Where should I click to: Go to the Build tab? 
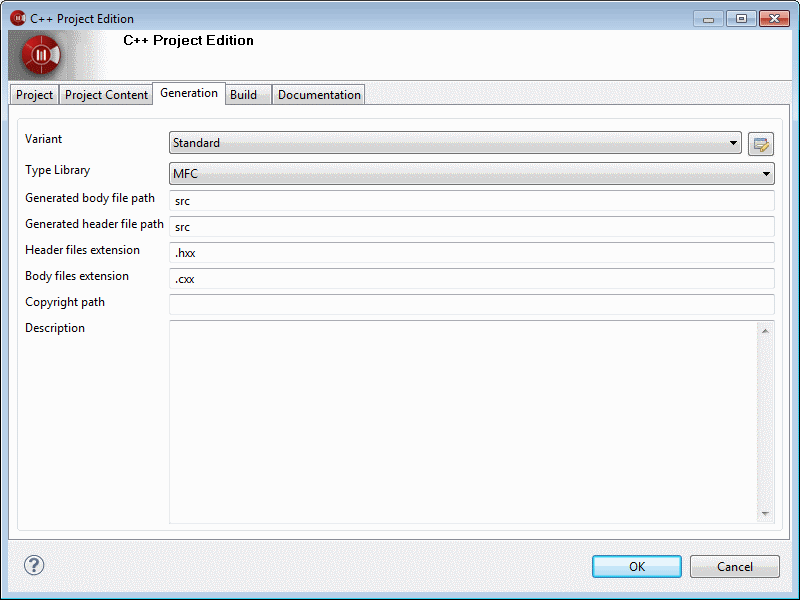[x=244, y=95]
